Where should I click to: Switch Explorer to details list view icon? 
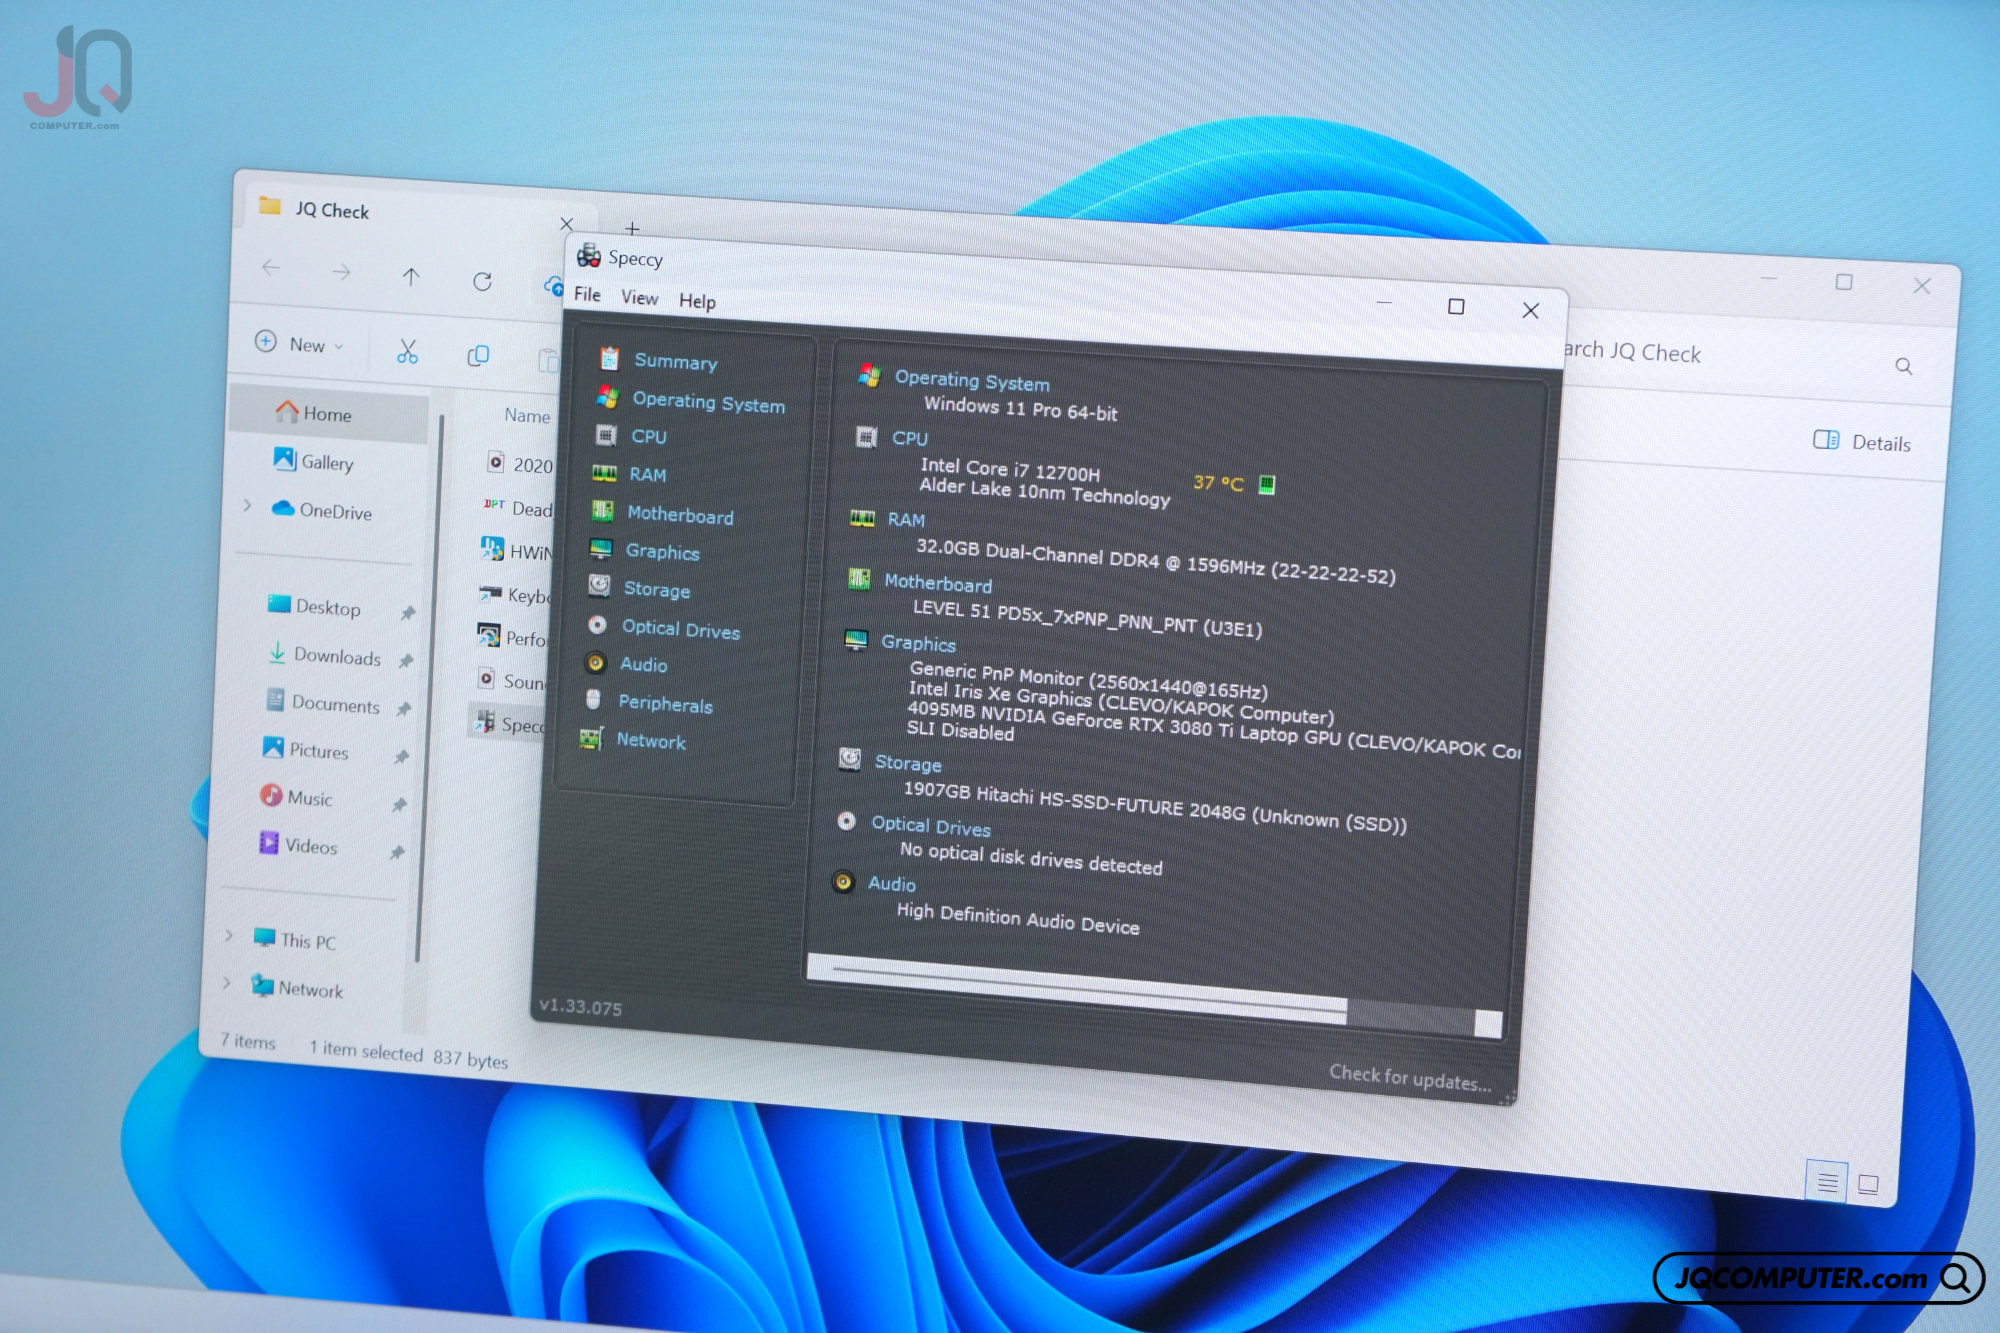[x=1827, y=1183]
